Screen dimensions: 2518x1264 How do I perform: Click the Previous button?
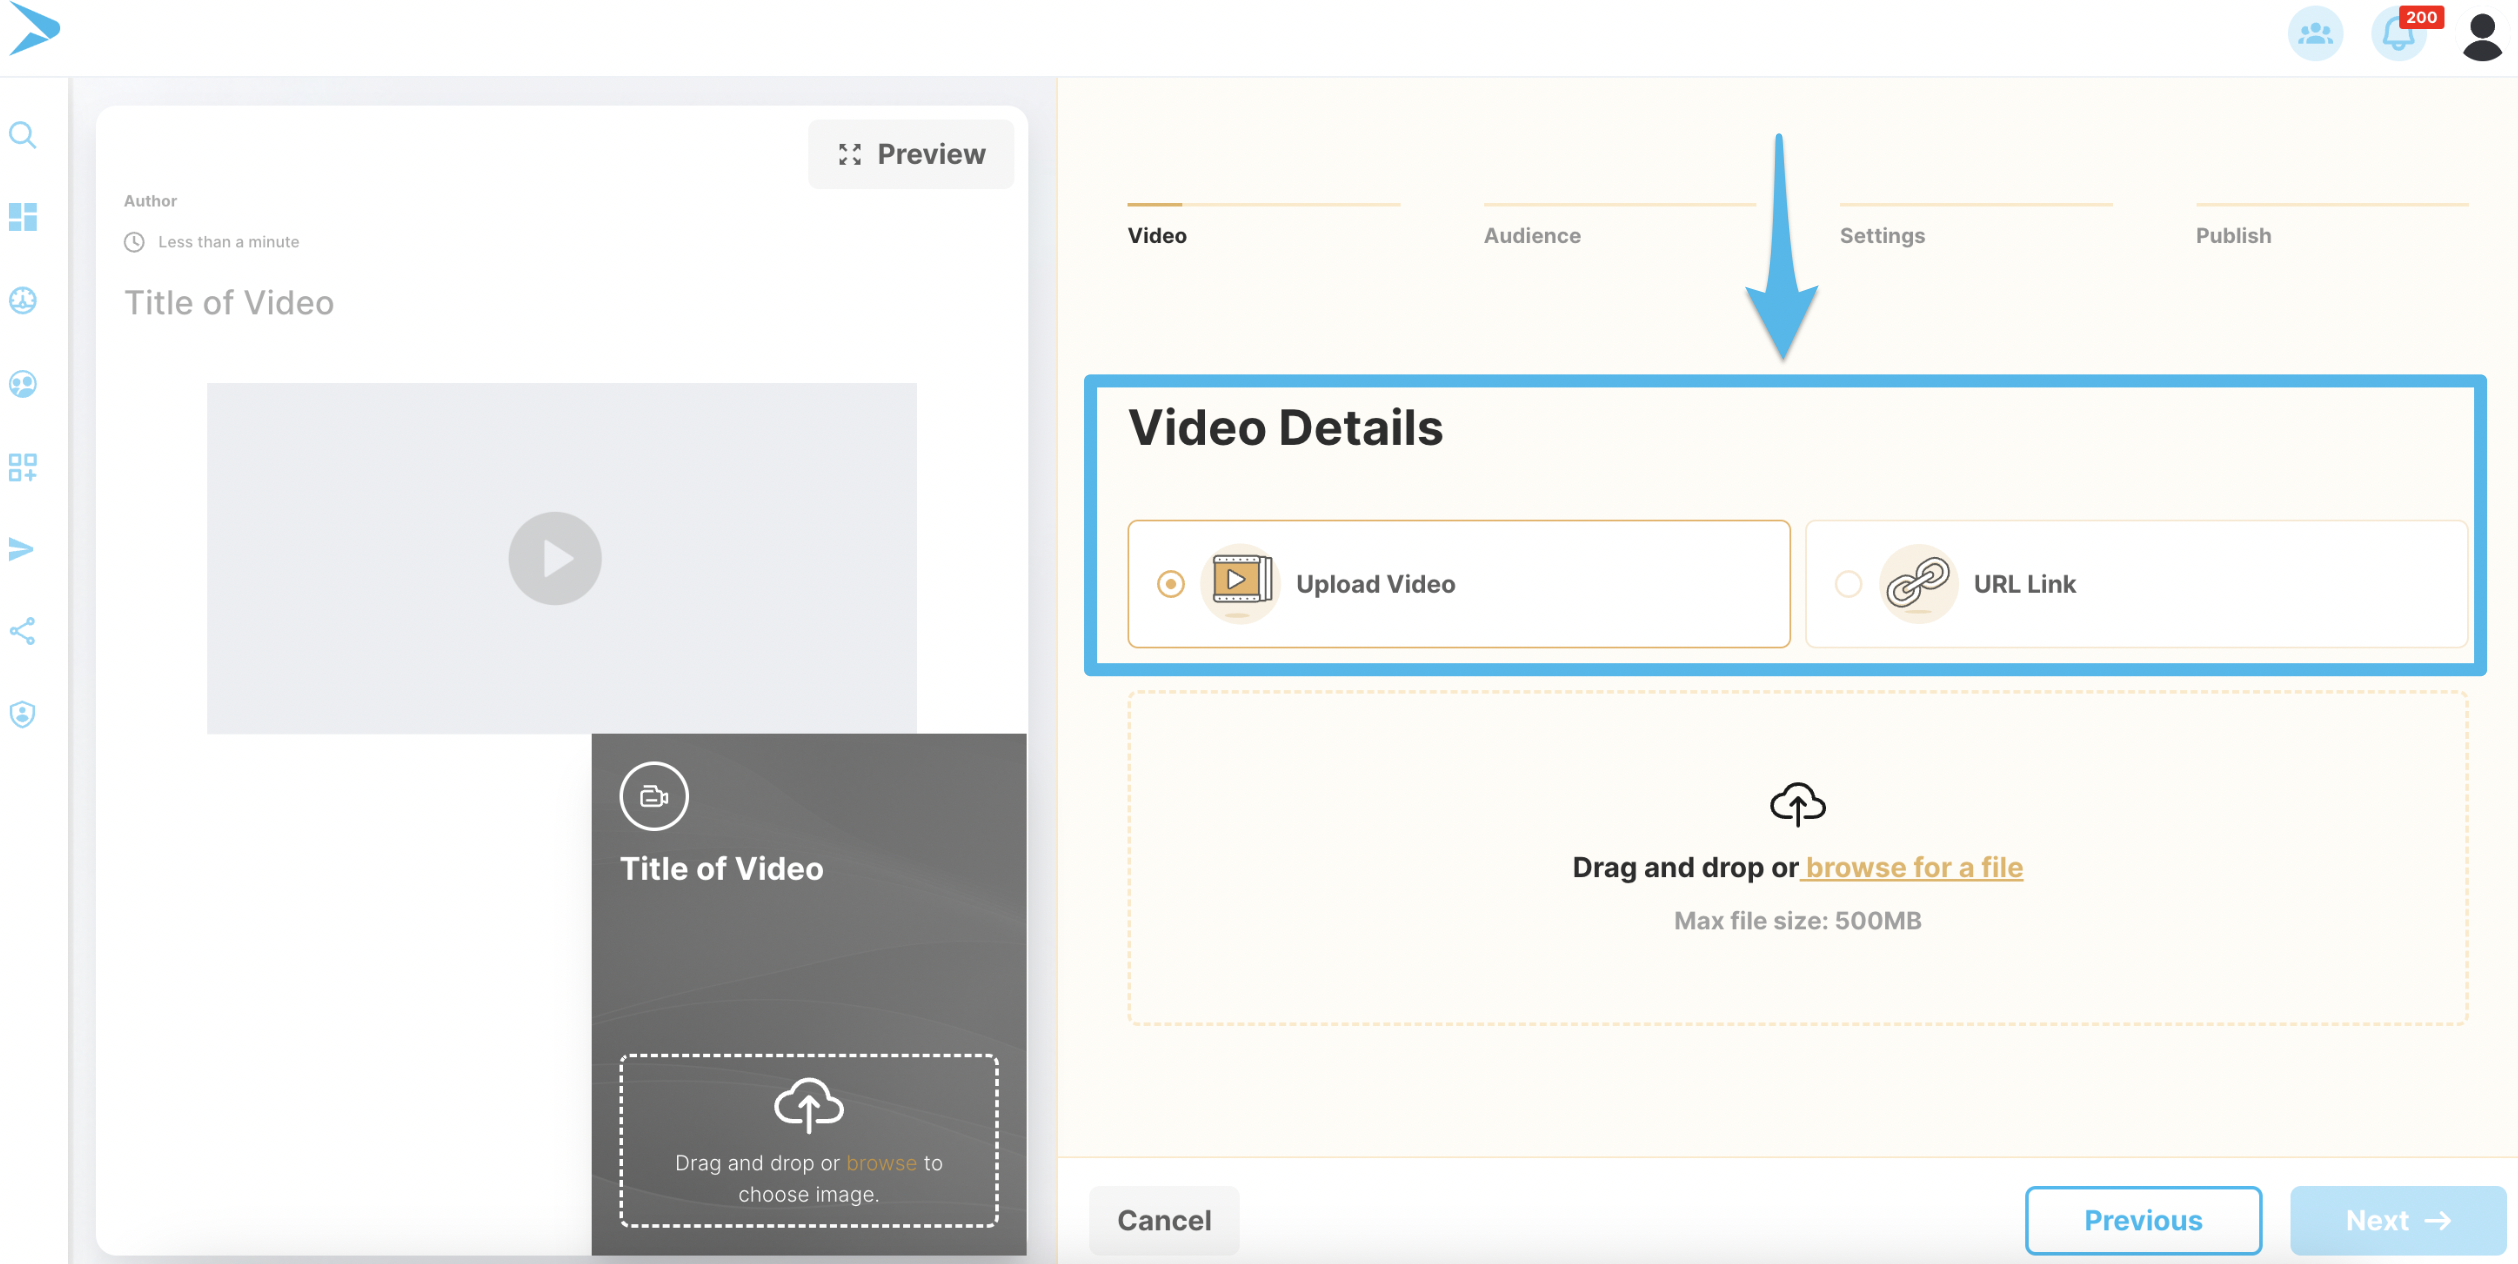coord(2143,1220)
